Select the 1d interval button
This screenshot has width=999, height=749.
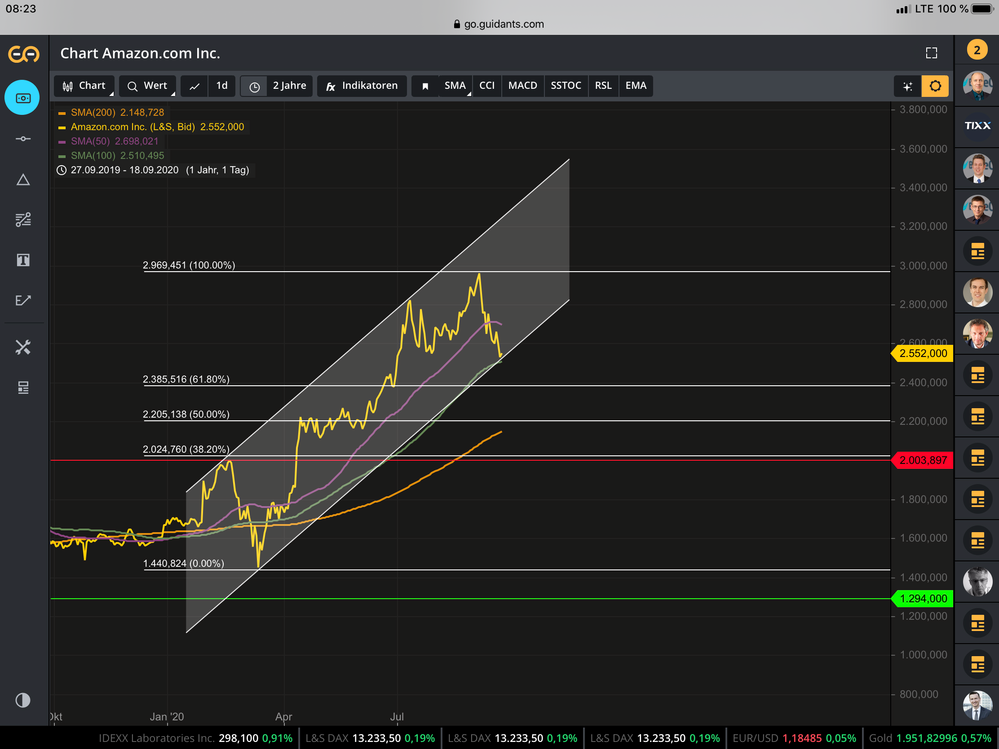click(x=221, y=86)
